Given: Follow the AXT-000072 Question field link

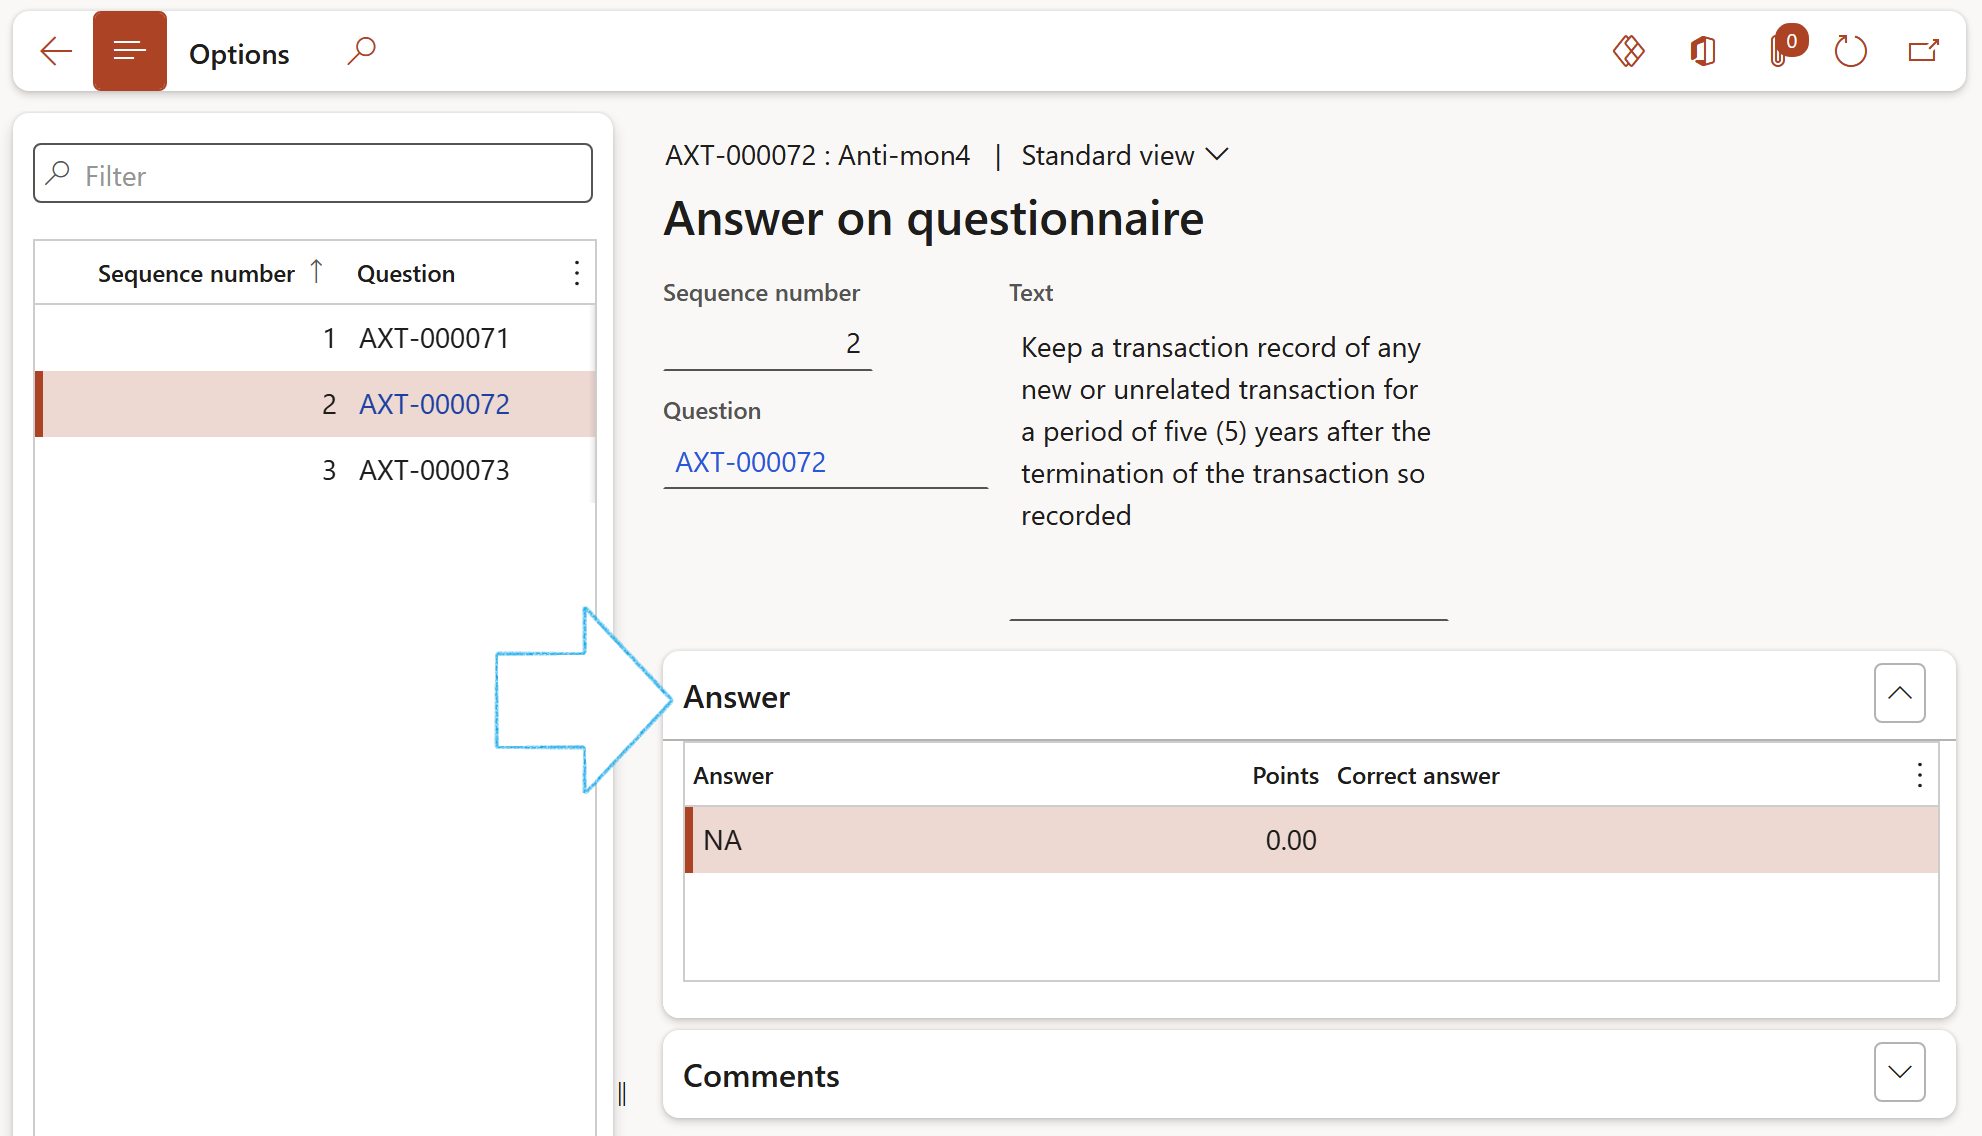Looking at the screenshot, I should point(750,462).
